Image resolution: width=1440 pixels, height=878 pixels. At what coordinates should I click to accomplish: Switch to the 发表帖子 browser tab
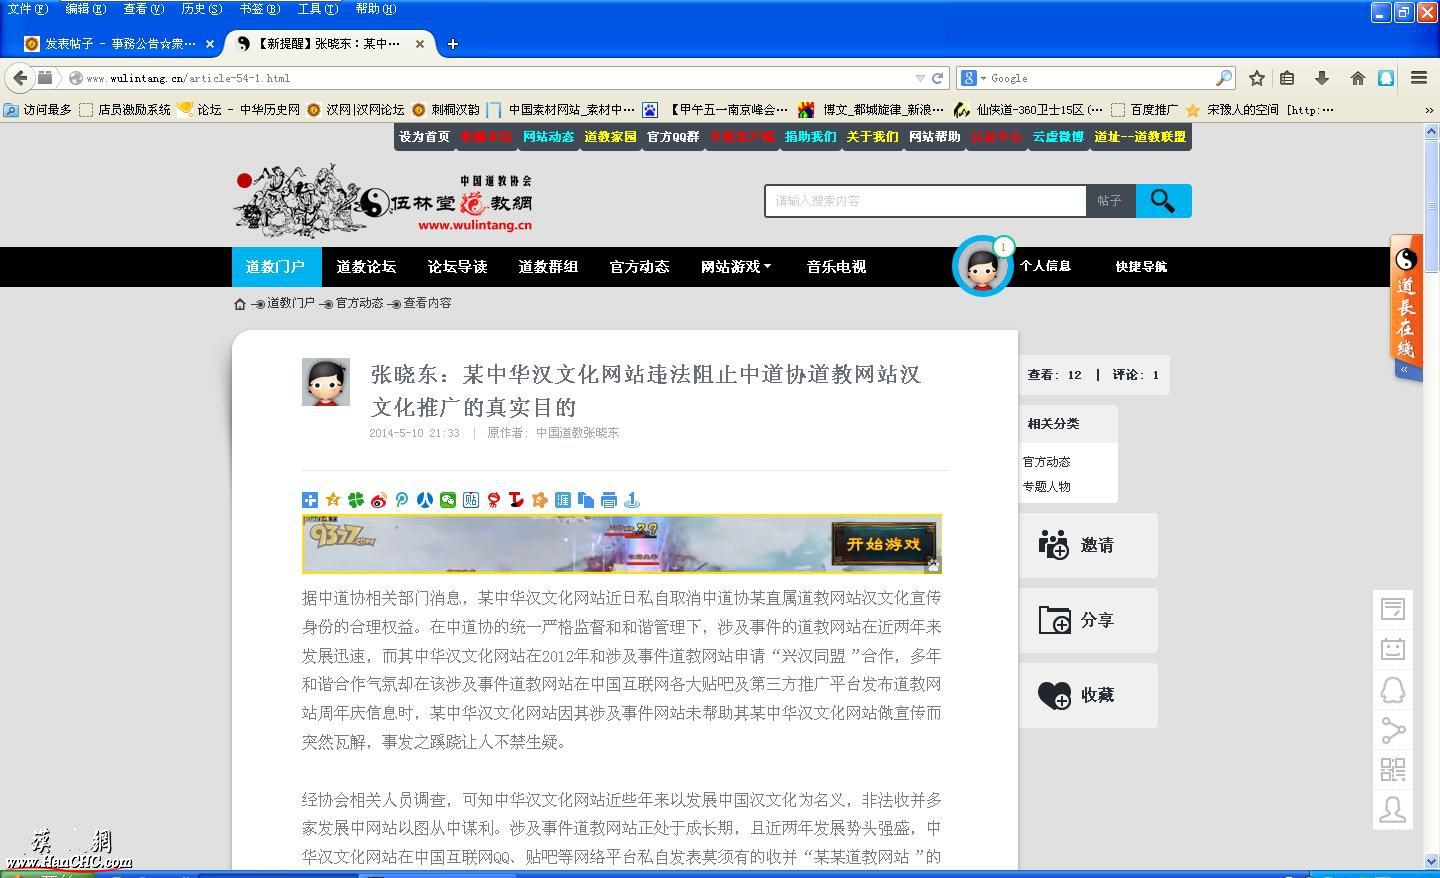110,44
